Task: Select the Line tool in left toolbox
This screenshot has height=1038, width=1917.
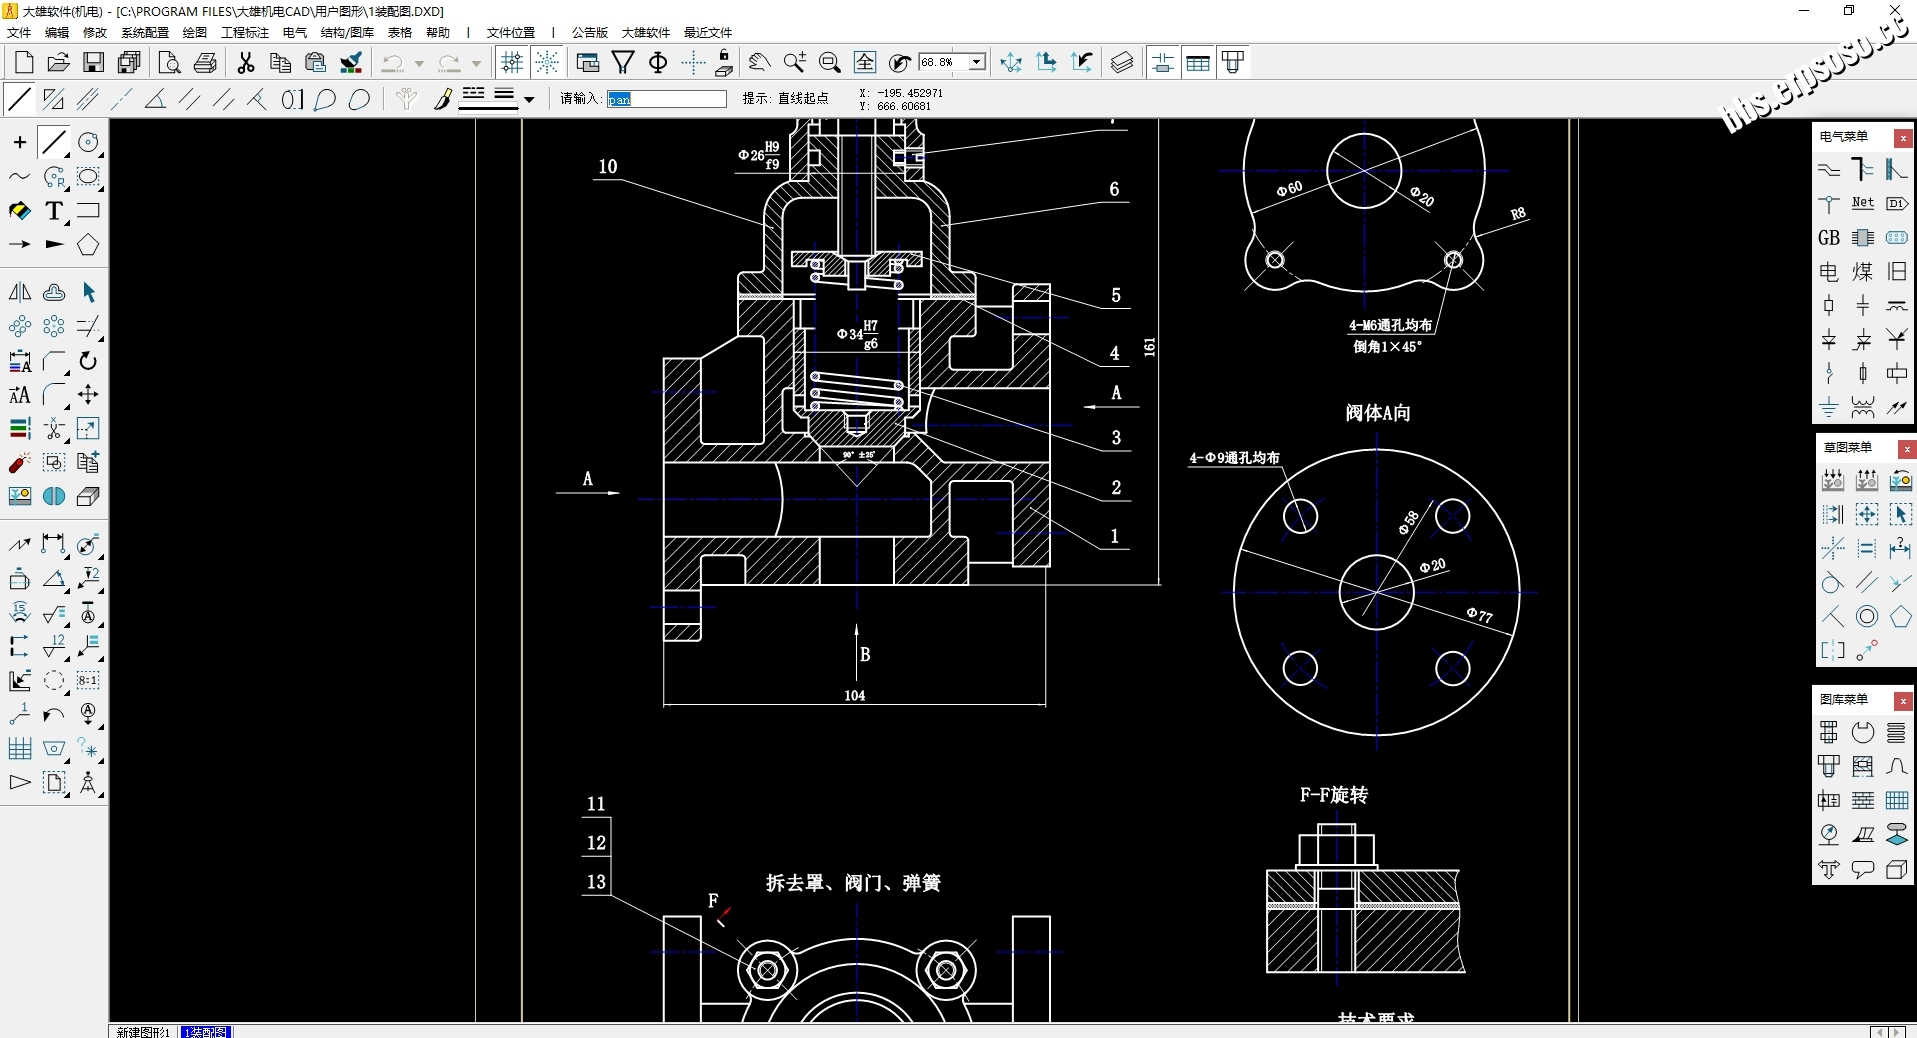Action: (x=54, y=143)
